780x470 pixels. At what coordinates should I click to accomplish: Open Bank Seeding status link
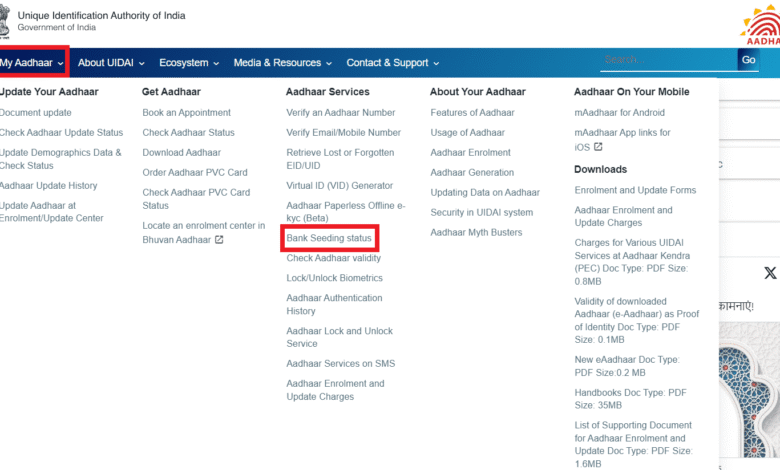coord(329,238)
